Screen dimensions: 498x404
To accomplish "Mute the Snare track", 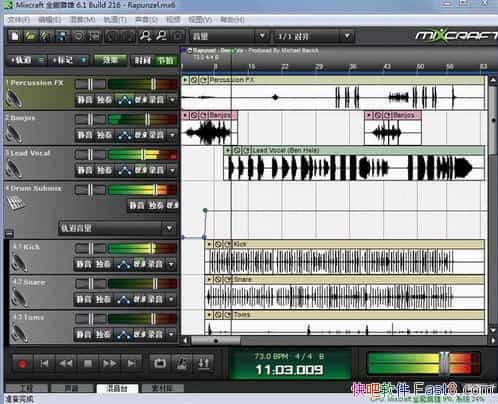I will pyautogui.click(x=84, y=299).
